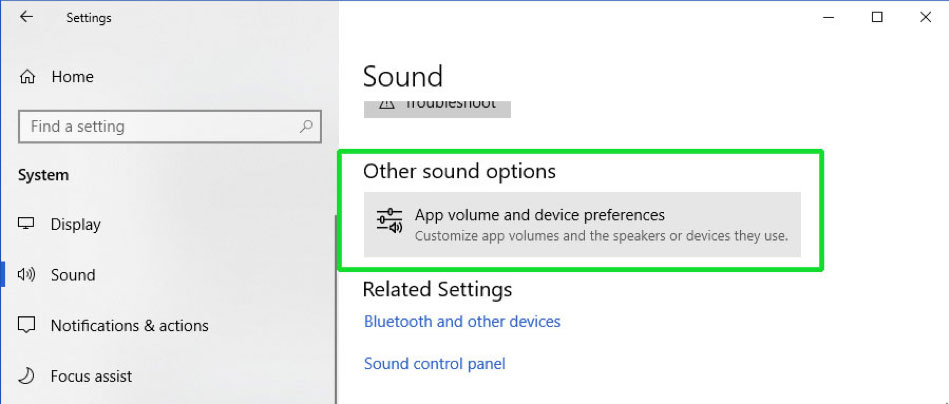Image resolution: width=949 pixels, height=404 pixels.
Task: Click the Troubleshoot warning icon
Action: pos(386,104)
